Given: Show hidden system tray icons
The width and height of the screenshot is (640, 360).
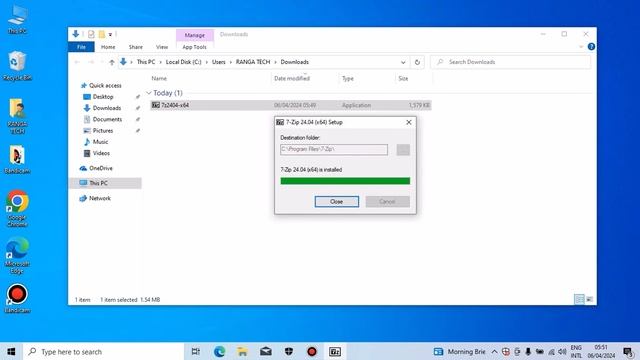Looking at the screenshot, I should 494,351.
